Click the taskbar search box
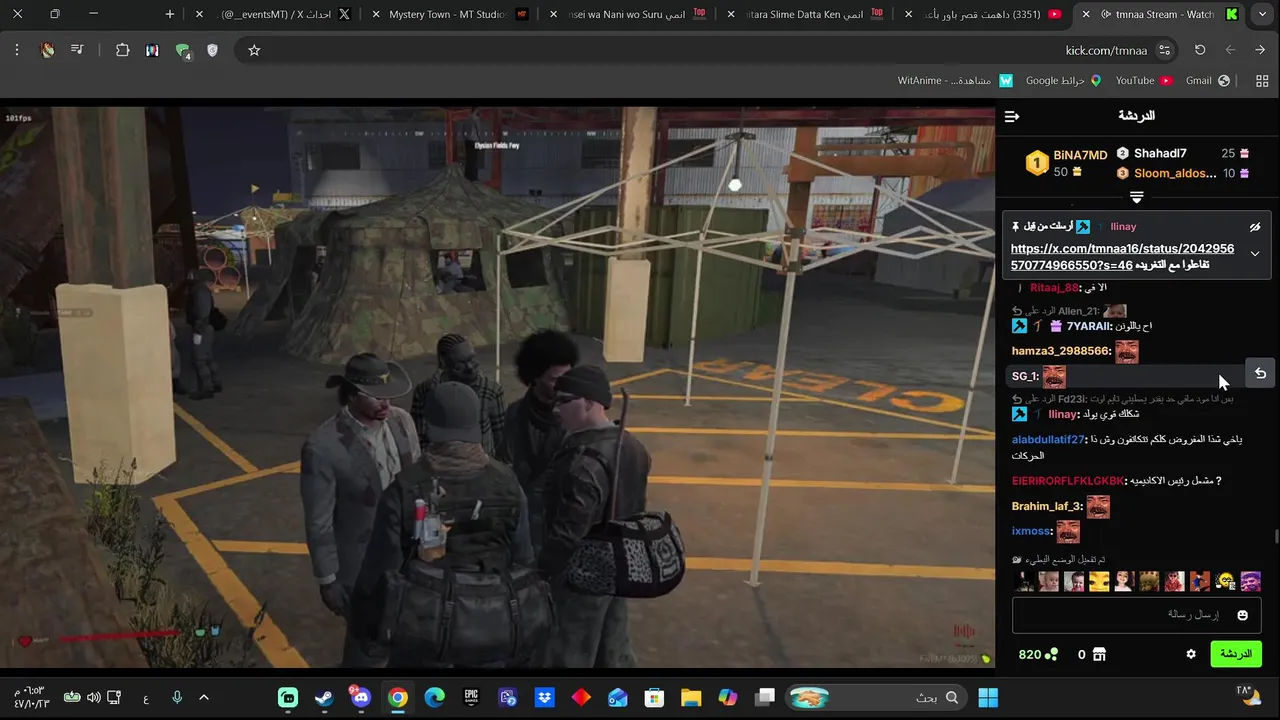The width and height of the screenshot is (1280, 720). 877,697
